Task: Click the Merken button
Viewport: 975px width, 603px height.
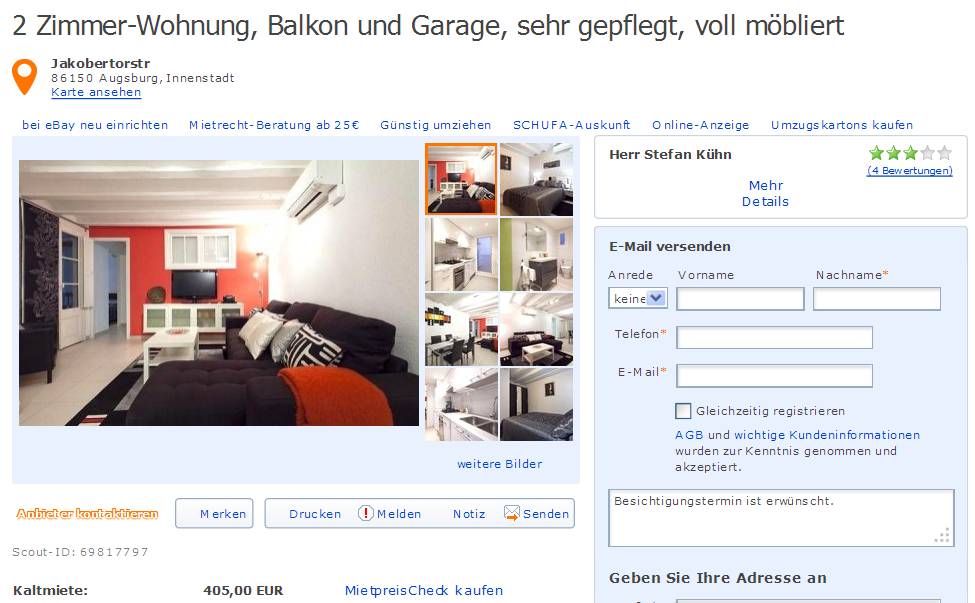Action: 214,513
